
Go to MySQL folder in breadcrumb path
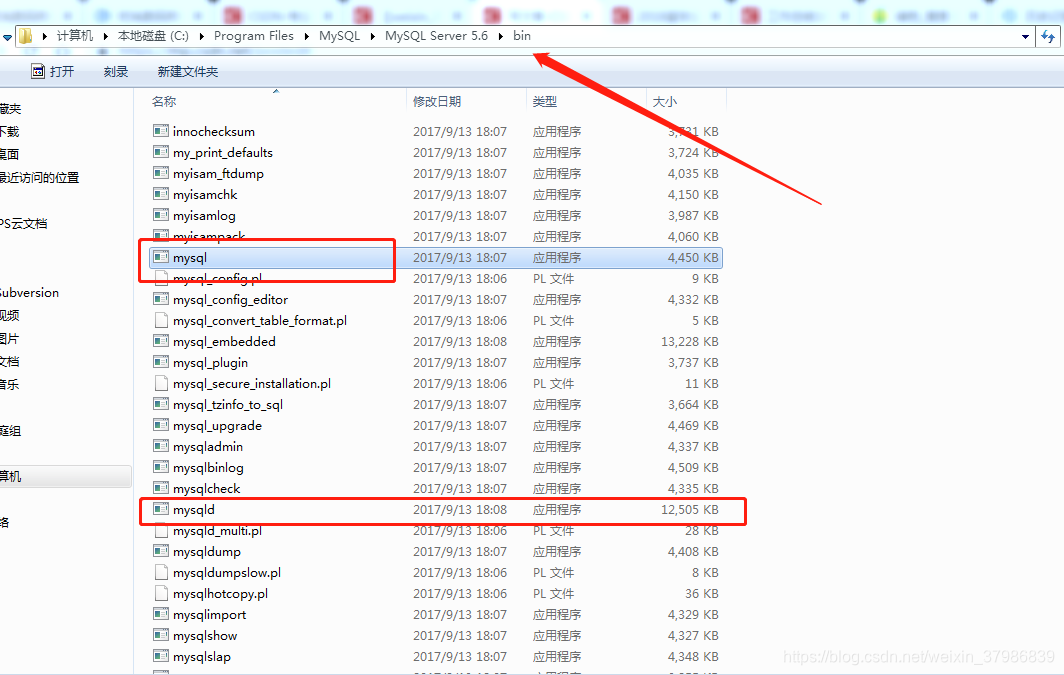tap(339, 36)
